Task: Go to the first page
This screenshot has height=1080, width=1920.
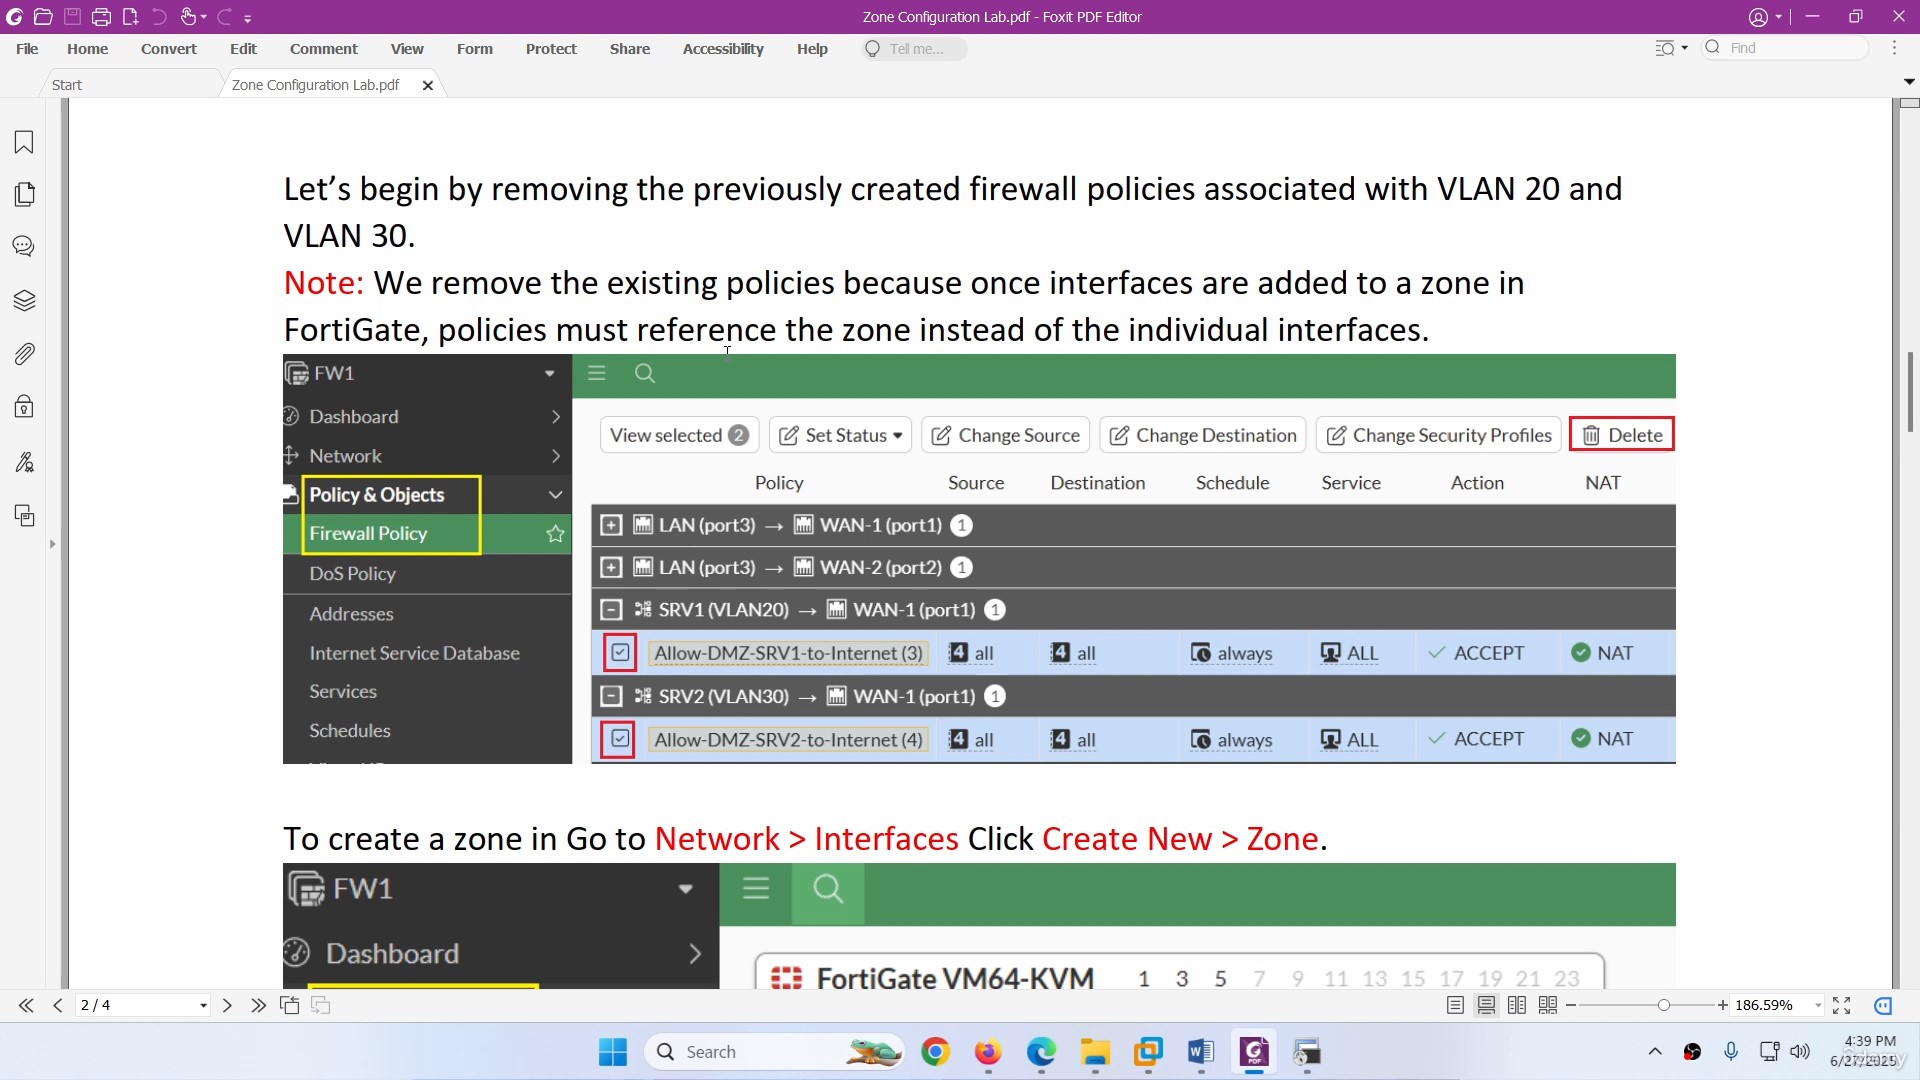Action: pos(26,1005)
